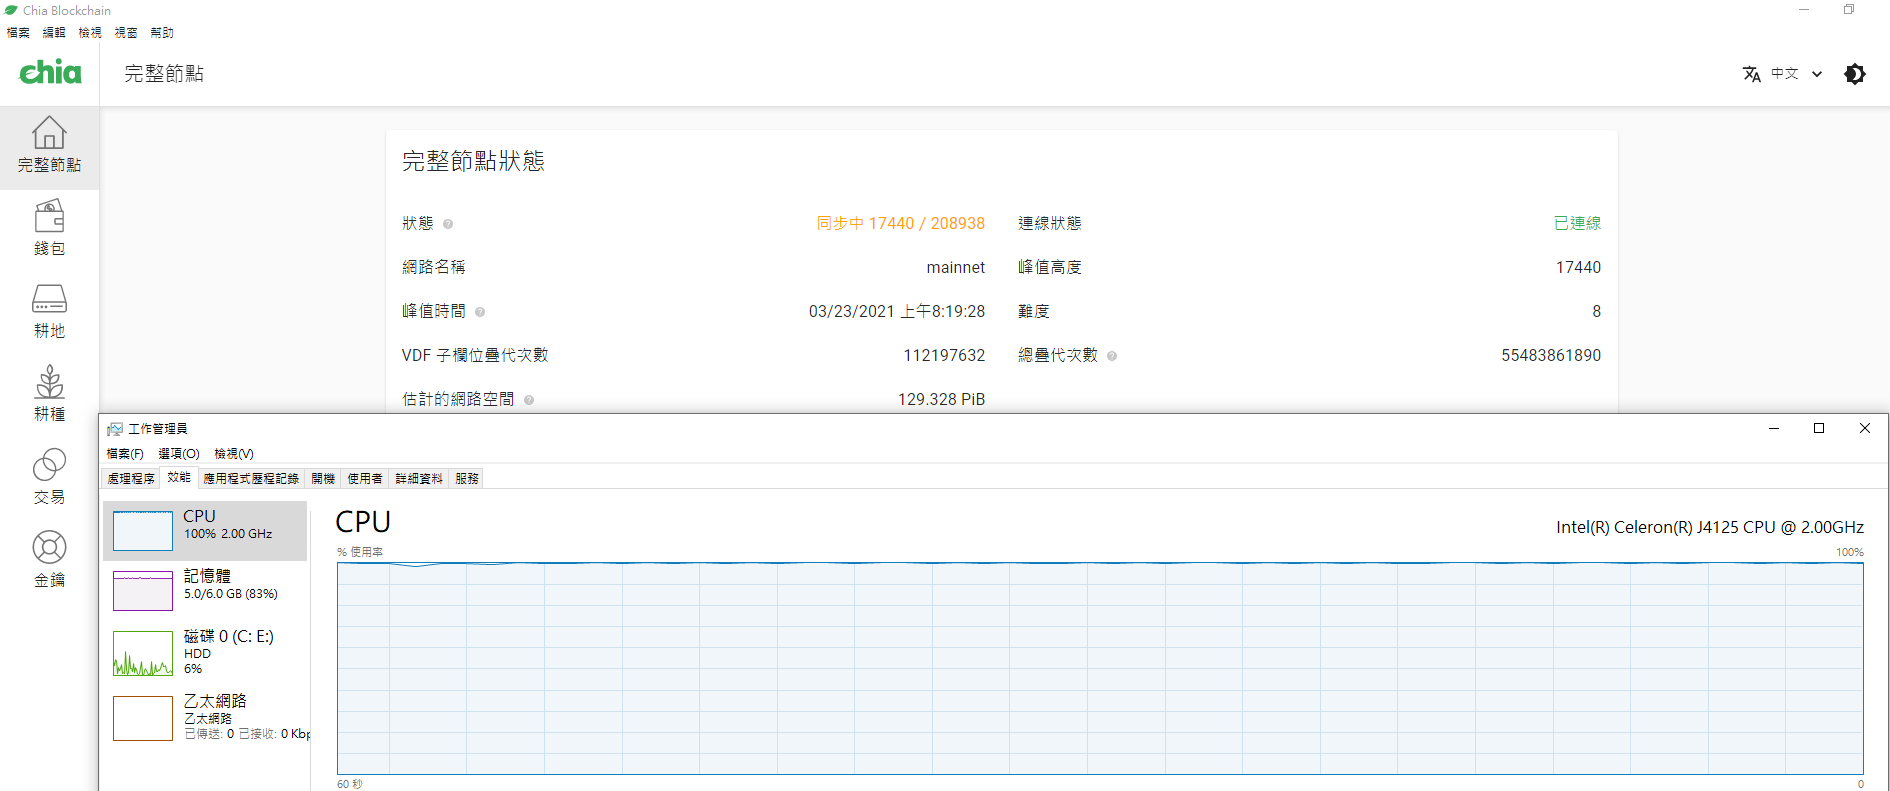1890x791 pixels.
Task: Switch to the 應用程式歷程記錄 tab
Action: click(251, 478)
